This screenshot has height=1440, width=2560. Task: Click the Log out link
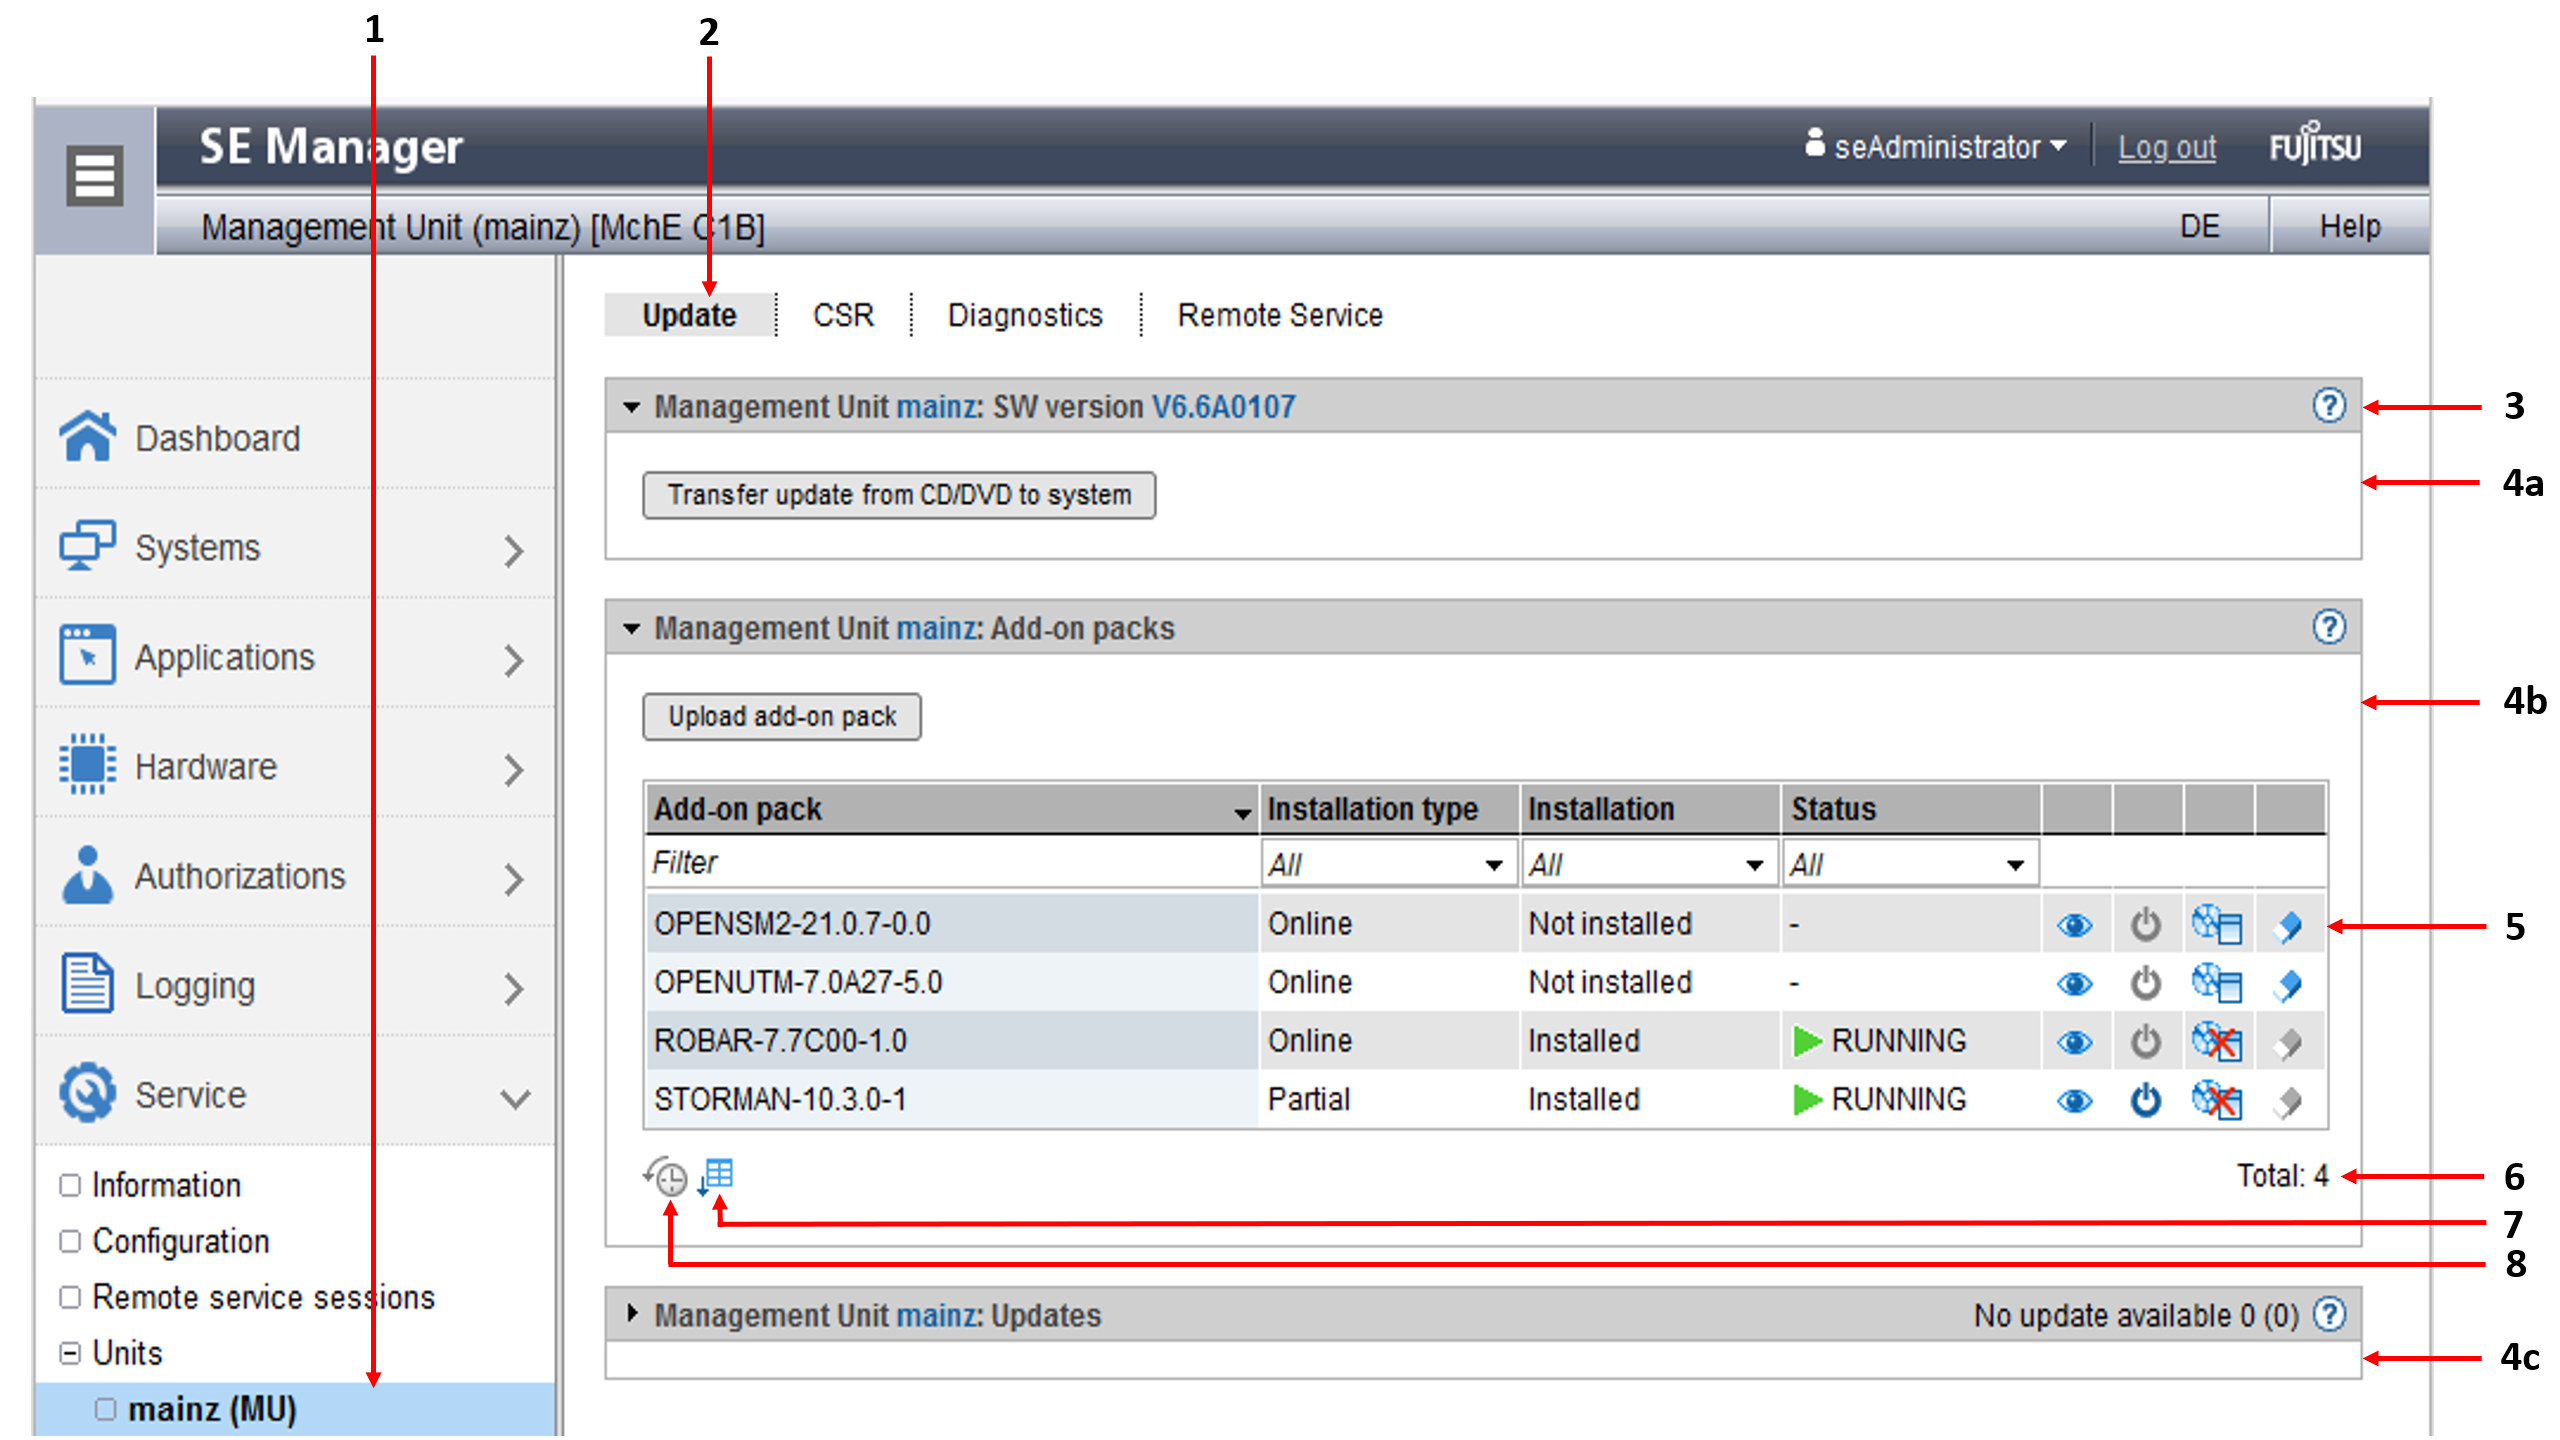click(2166, 147)
